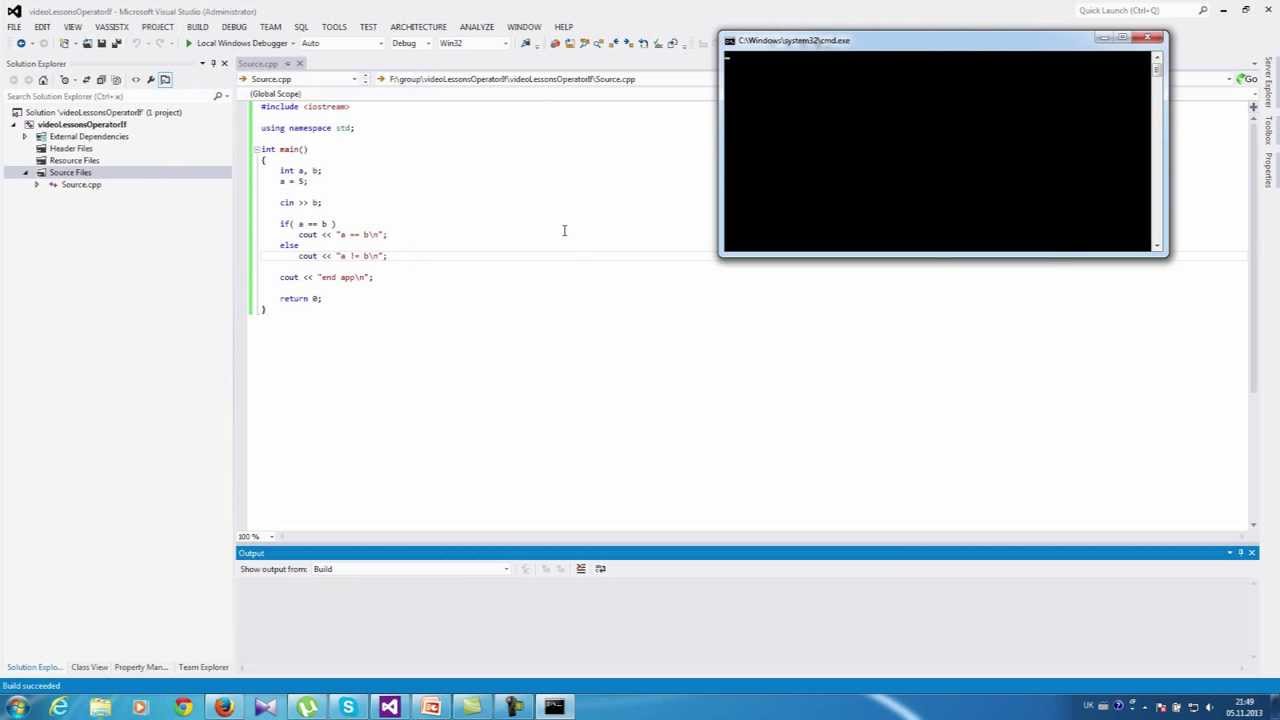Close the Source.cpp editor tab
1280x720 pixels.
[299, 63]
